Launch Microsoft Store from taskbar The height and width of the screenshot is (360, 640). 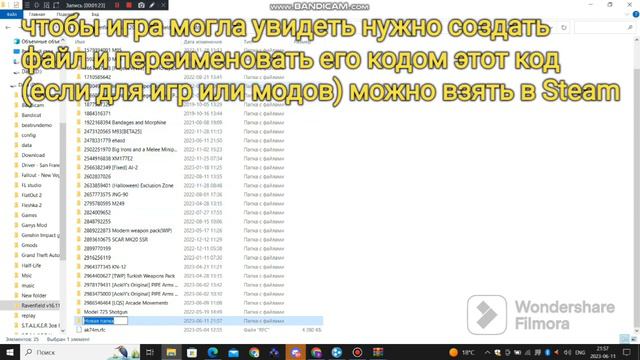[x=192, y=352]
